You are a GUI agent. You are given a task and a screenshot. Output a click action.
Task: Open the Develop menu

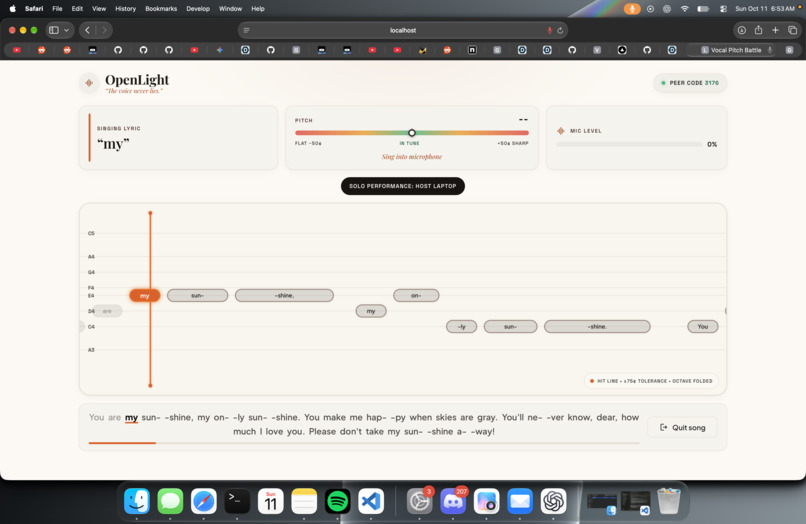coord(198,9)
